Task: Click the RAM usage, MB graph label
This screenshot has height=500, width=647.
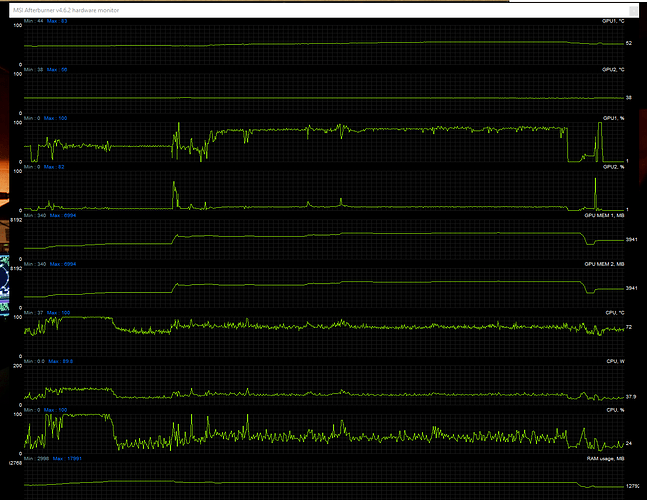Action: coord(608,458)
